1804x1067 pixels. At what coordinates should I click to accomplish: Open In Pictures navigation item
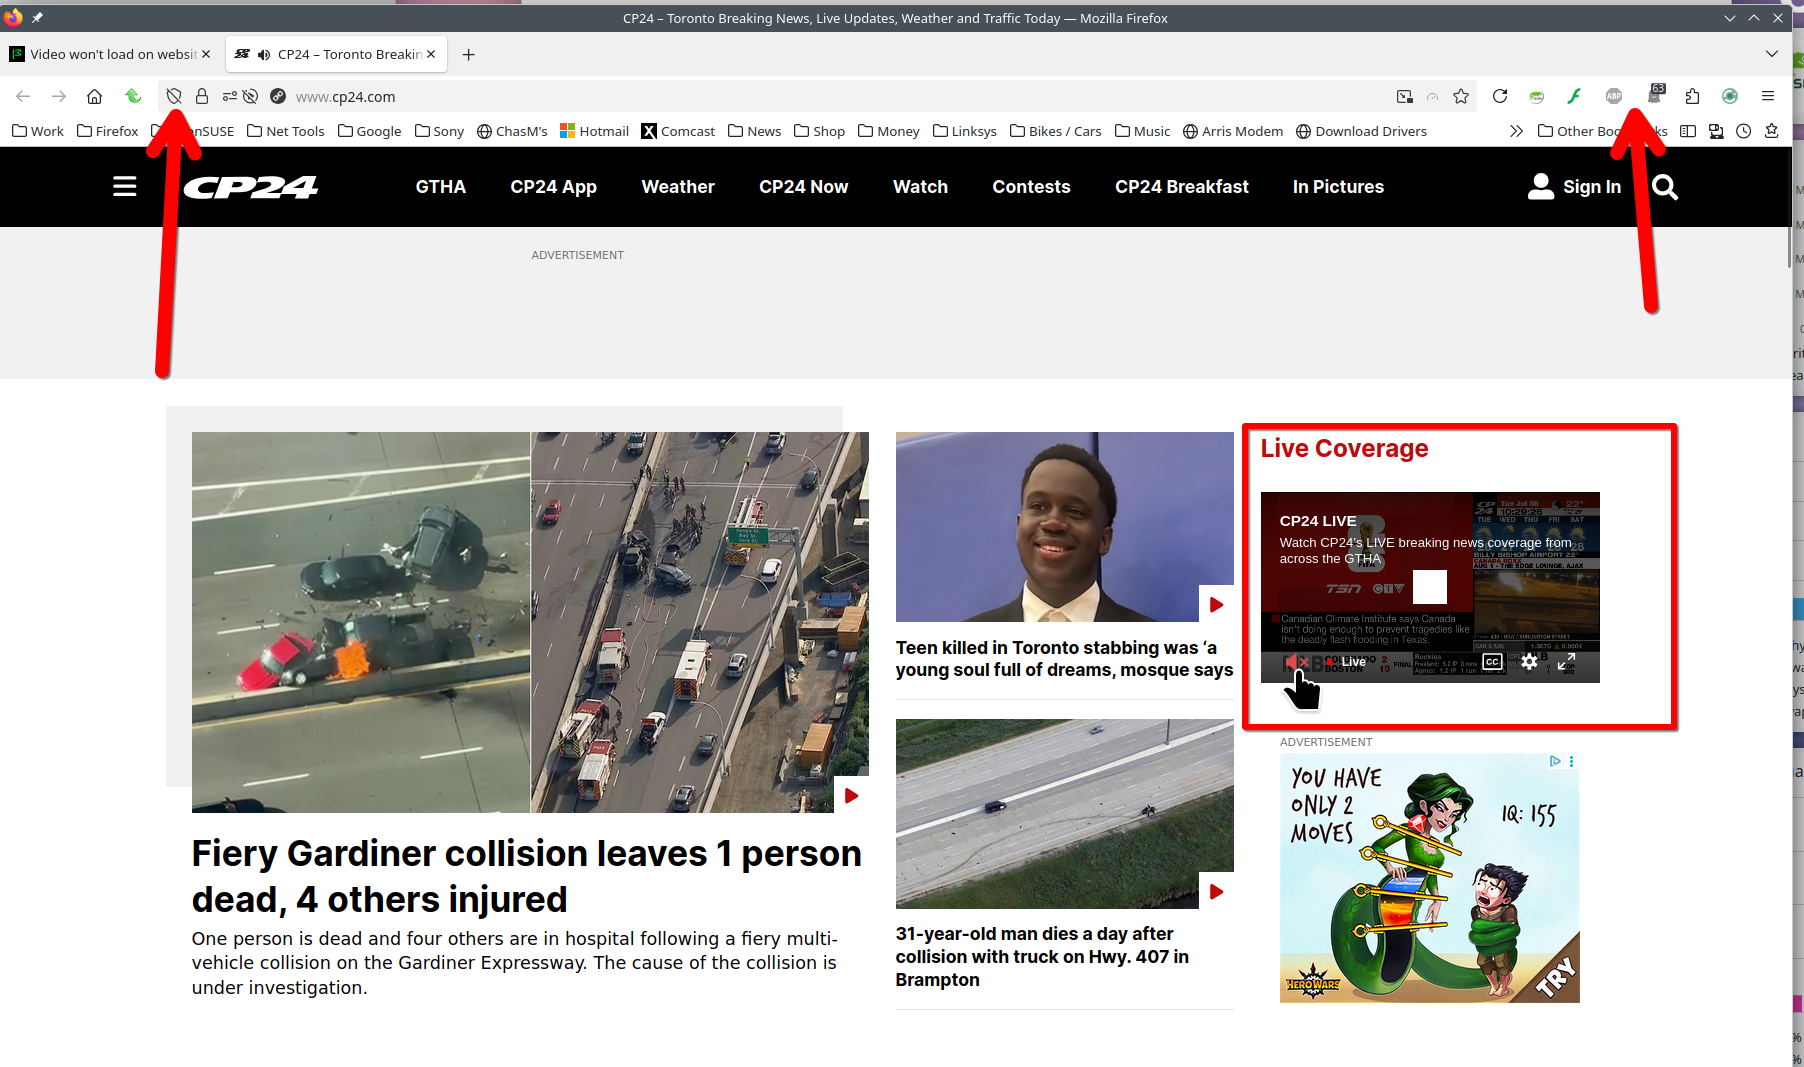pyautogui.click(x=1338, y=187)
